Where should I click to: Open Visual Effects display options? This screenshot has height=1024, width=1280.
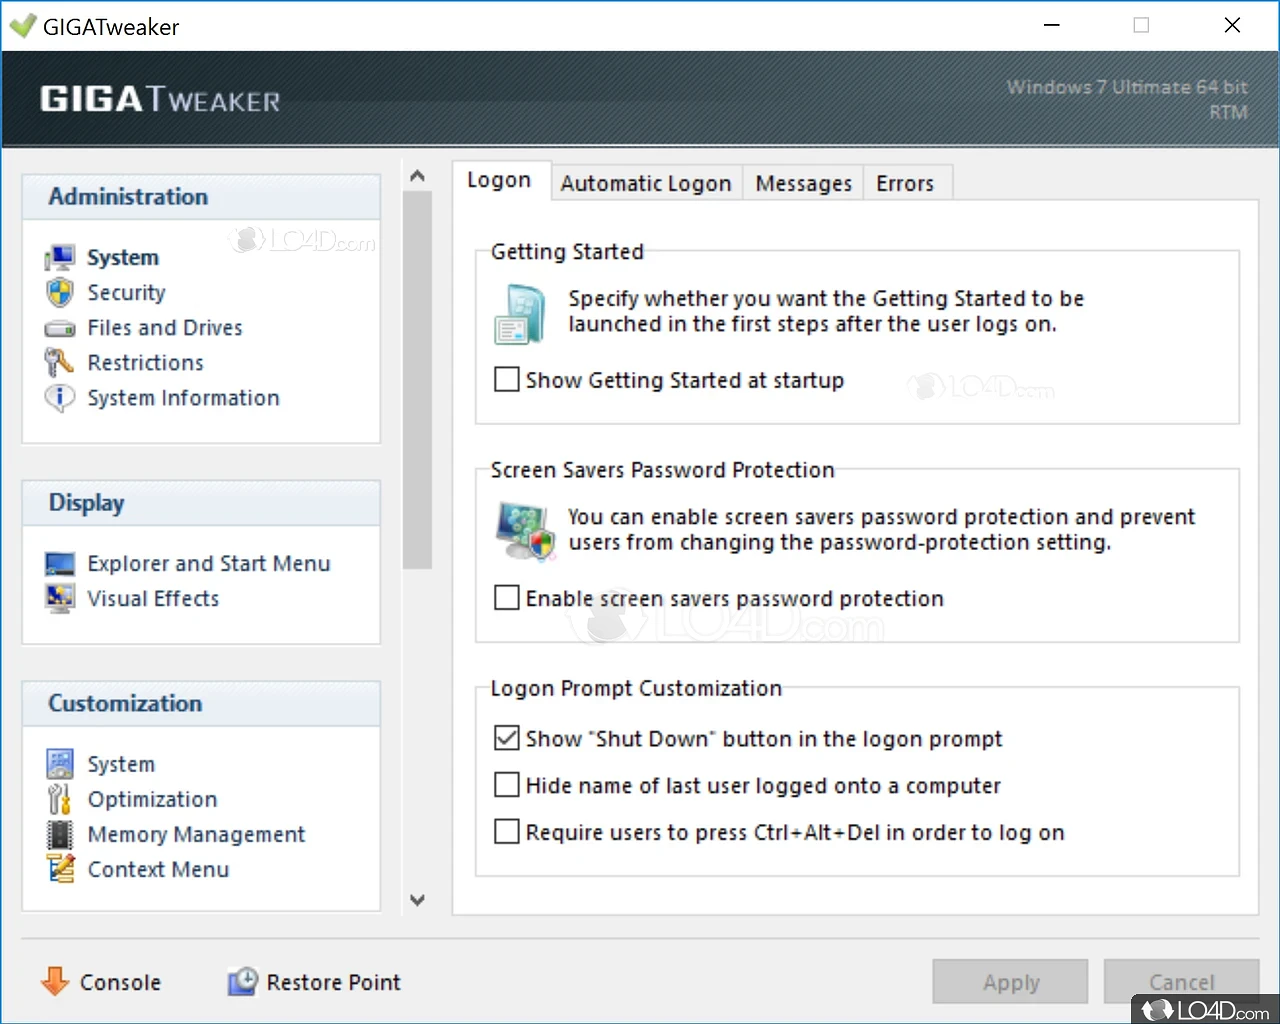pos(153,598)
